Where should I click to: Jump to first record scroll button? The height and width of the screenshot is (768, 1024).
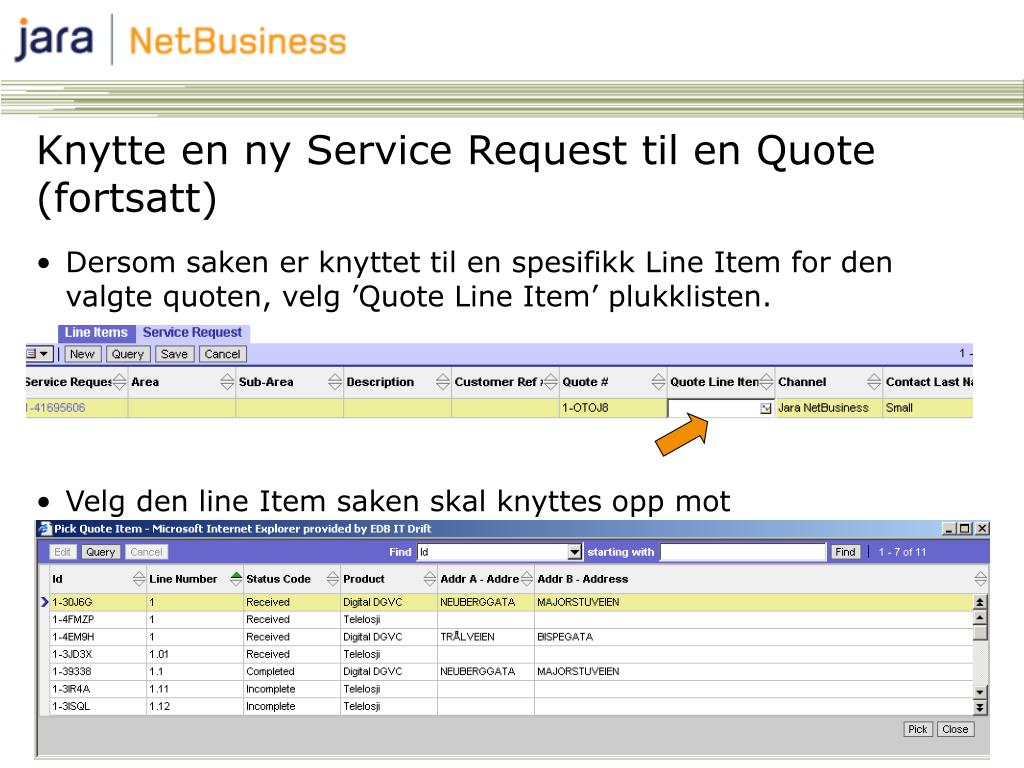click(x=980, y=602)
